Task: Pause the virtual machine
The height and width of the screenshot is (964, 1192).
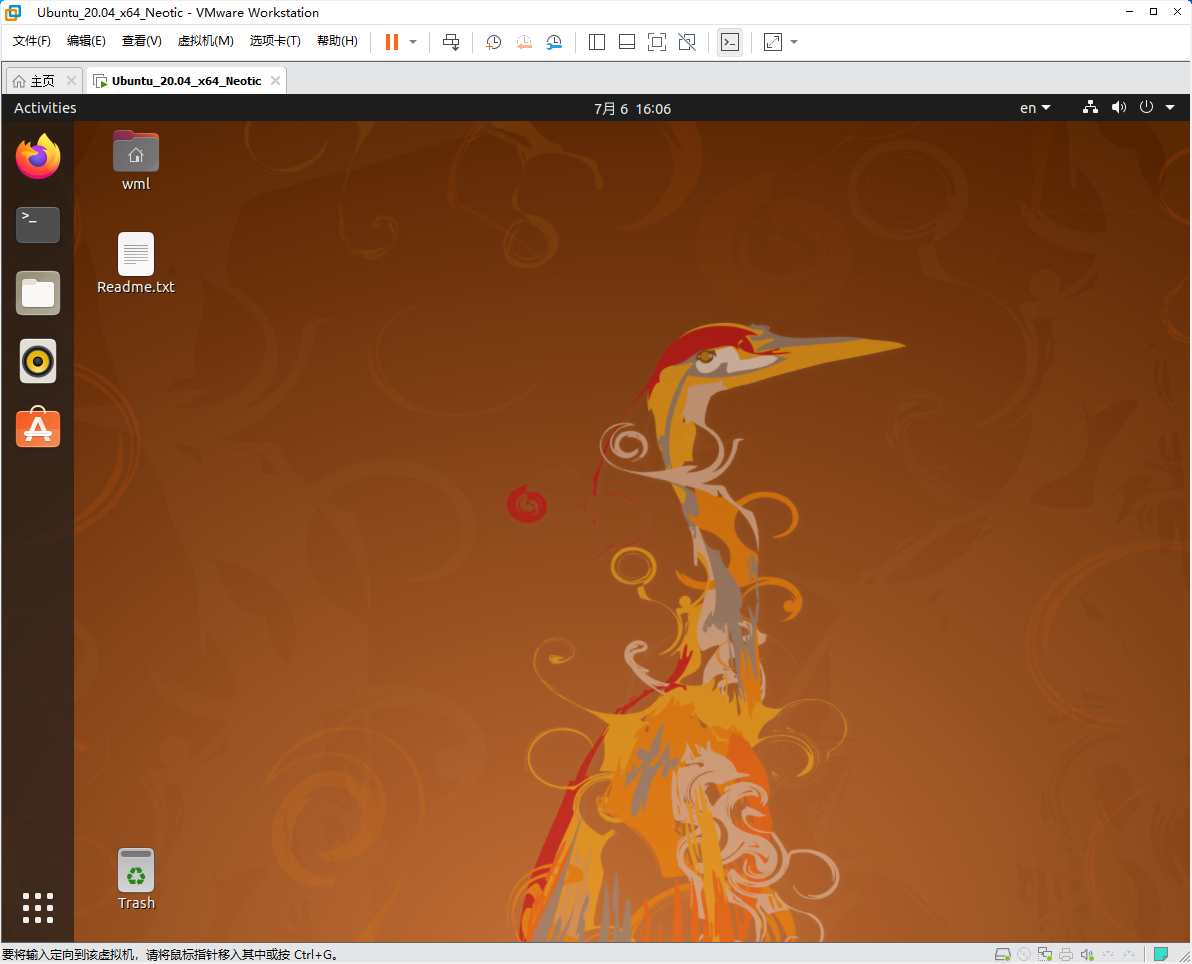Action: tap(392, 42)
